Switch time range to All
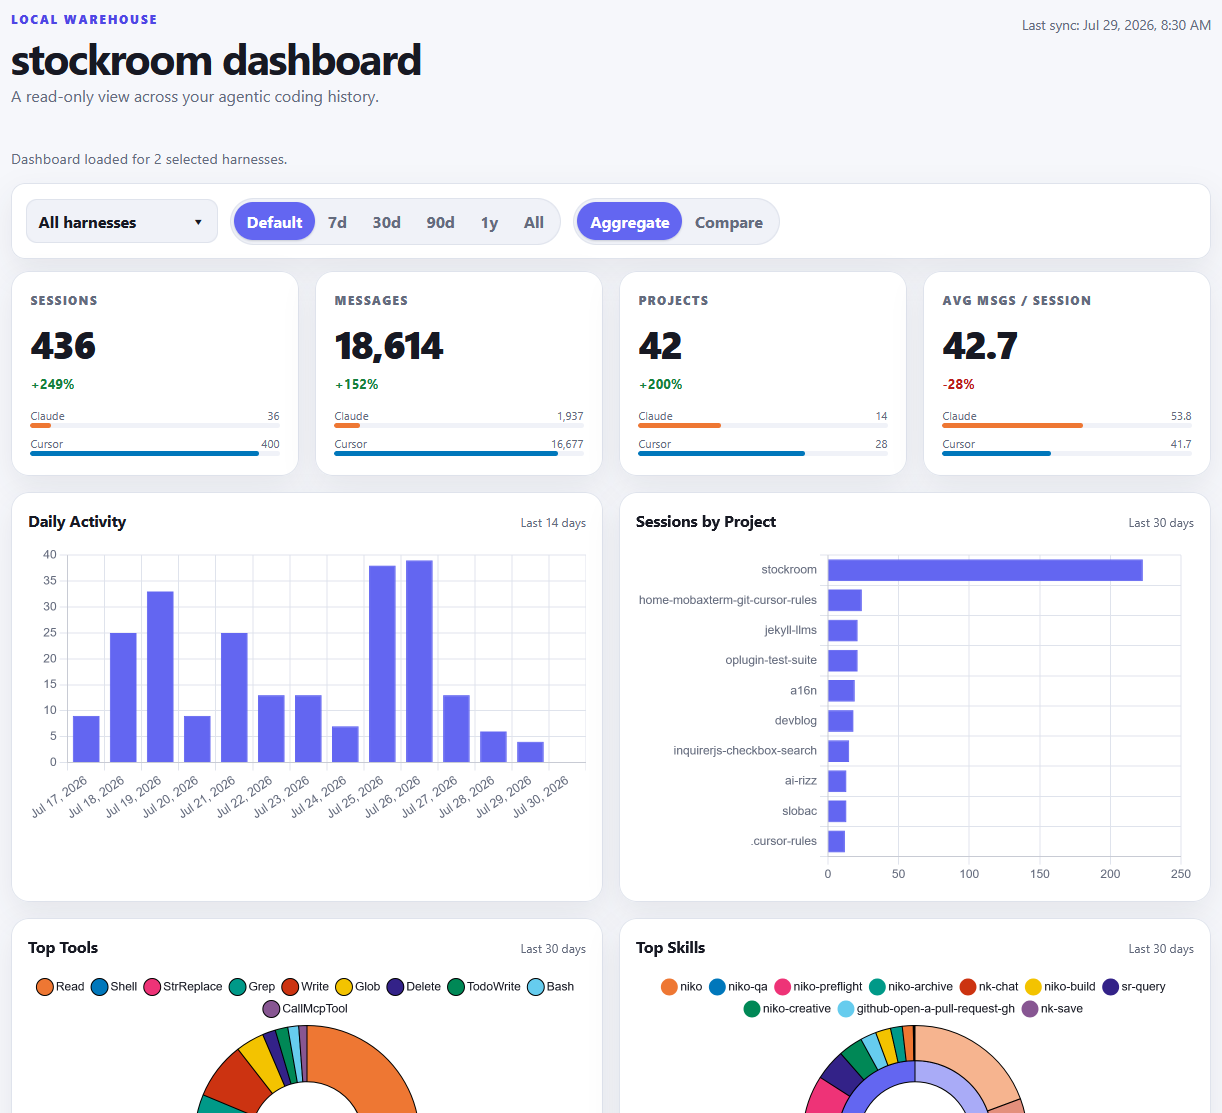The width and height of the screenshot is (1222, 1113). click(x=534, y=222)
